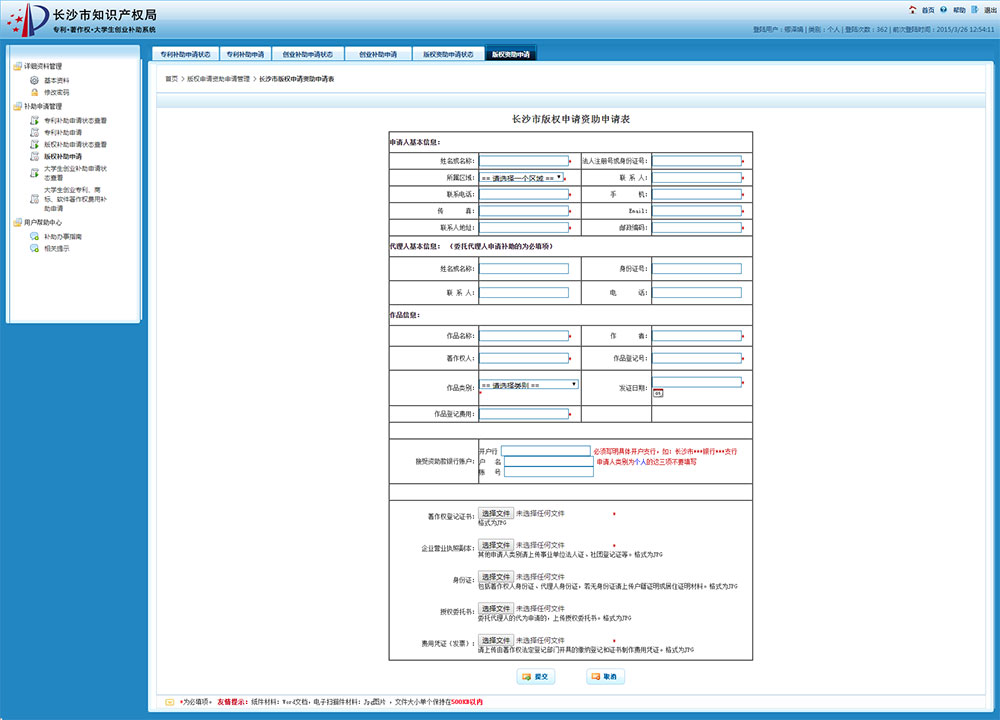Click the applicant 姓名或名称 input field

click(523, 160)
